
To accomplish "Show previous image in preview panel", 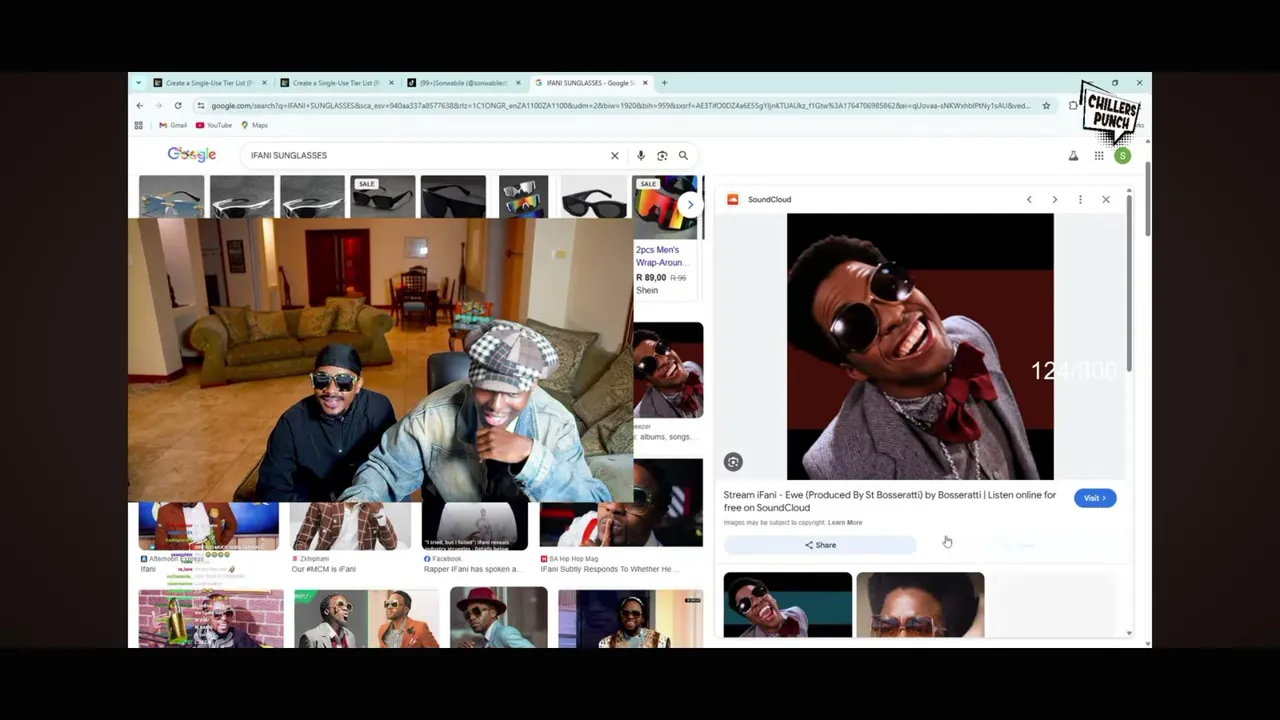I will coord(1029,200).
